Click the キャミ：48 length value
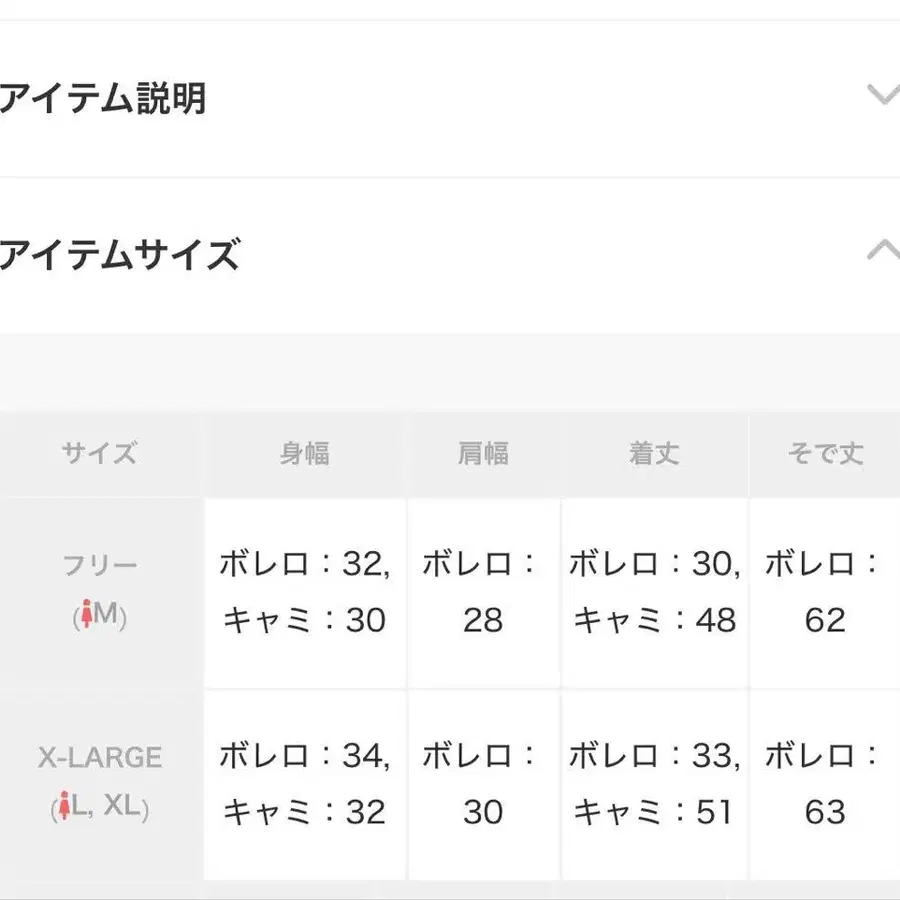 click(x=655, y=620)
